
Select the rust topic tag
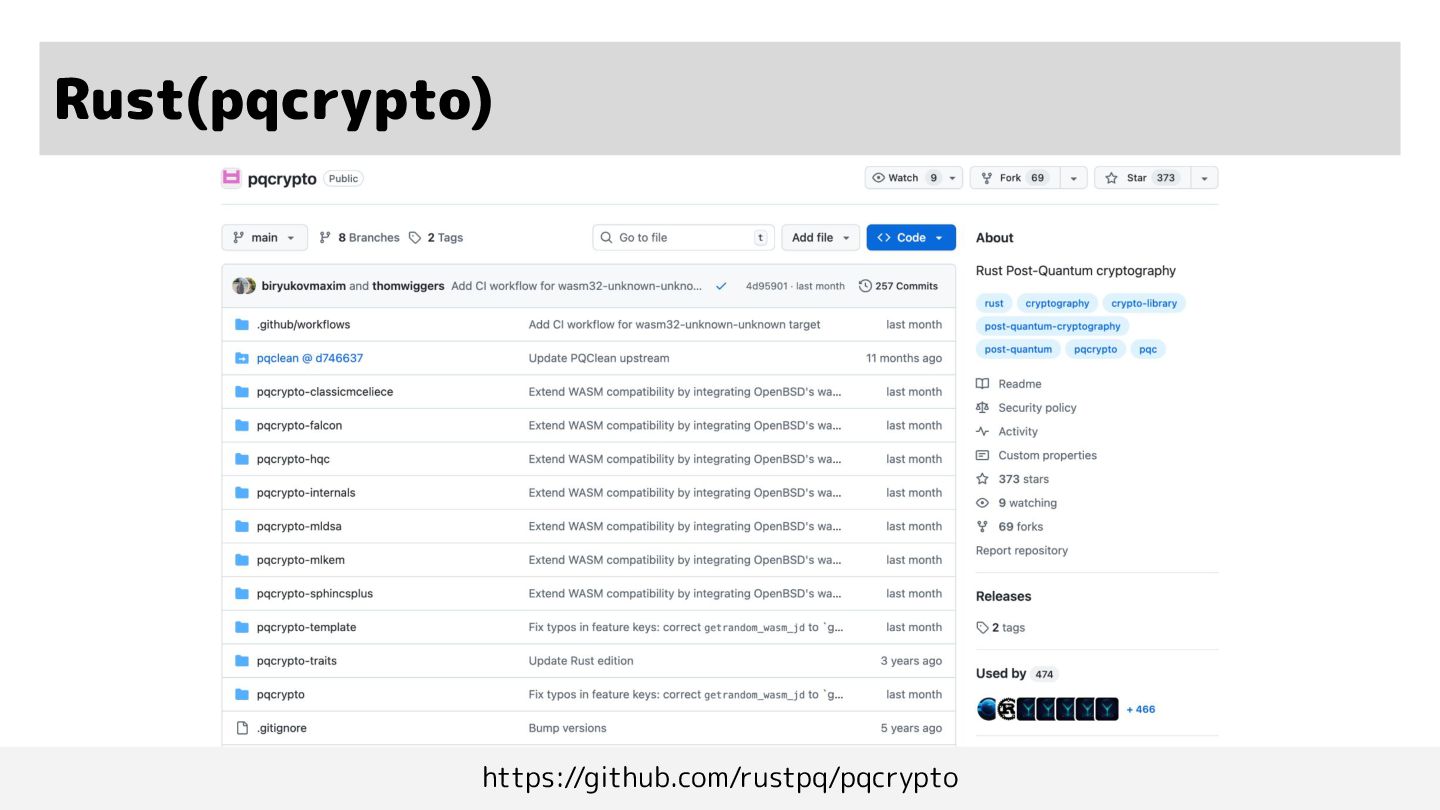[x=994, y=303]
